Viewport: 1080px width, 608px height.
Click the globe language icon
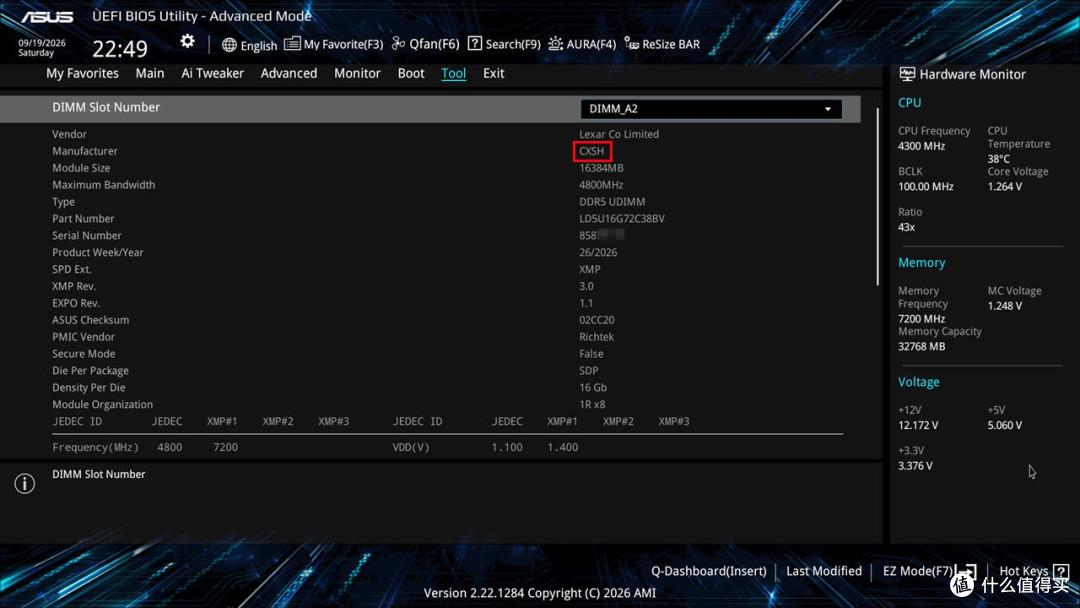(229, 45)
